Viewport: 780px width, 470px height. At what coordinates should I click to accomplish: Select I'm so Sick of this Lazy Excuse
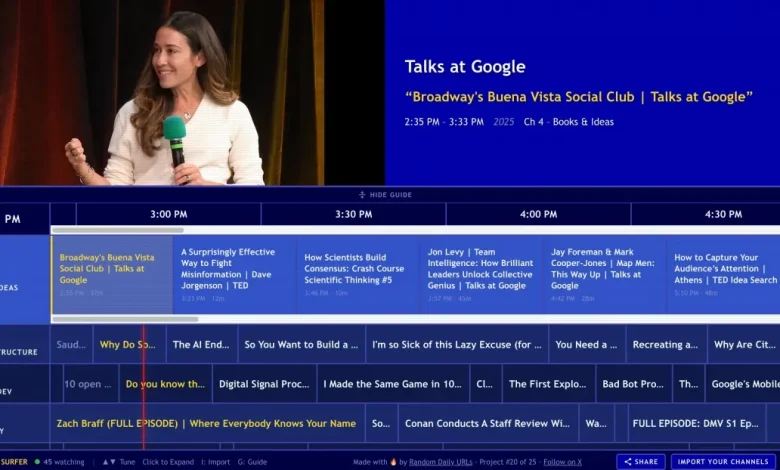point(457,344)
